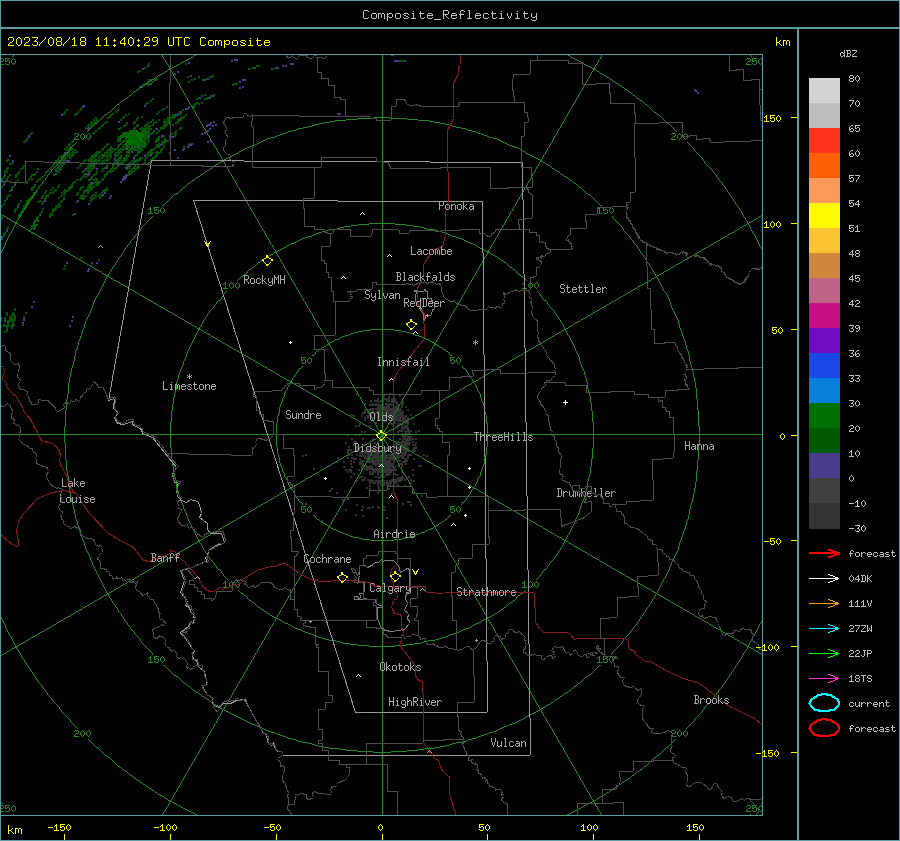The height and width of the screenshot is (841, 900).
Task: Click the Lake Louise label
Action: [x=77, y=491]
